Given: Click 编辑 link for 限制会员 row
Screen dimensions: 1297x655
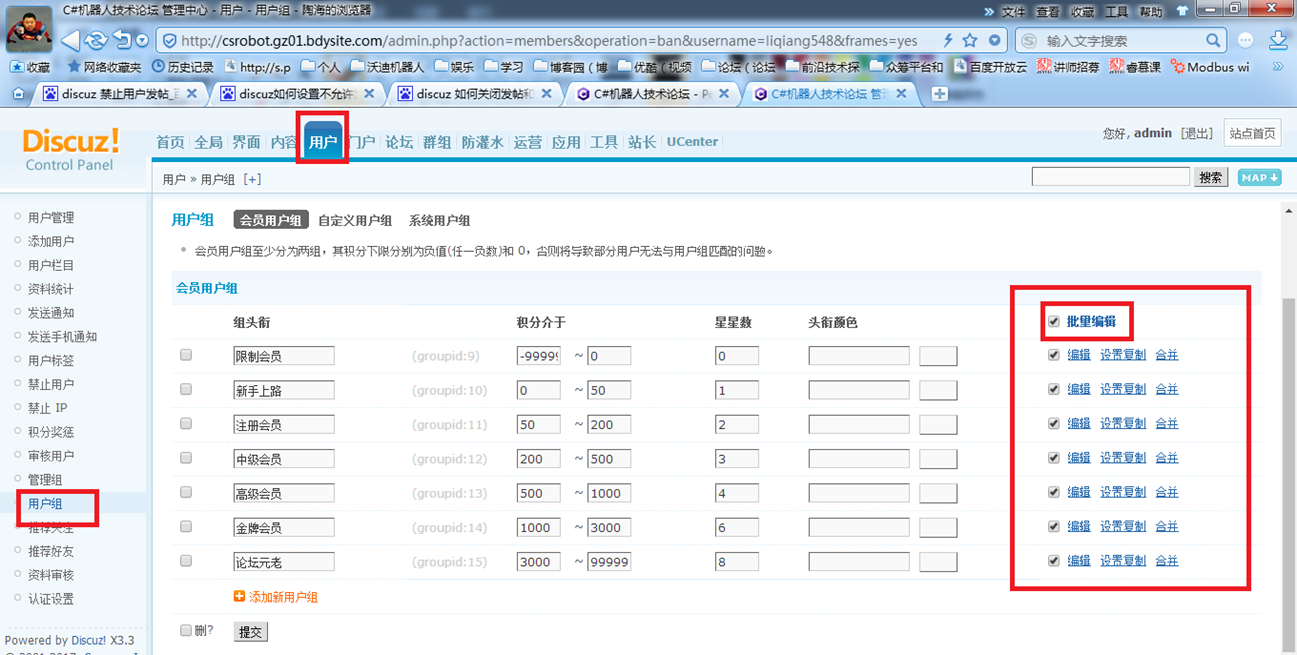Looking at the screenshot, I should pyautogui.click(x=1079, y=355).
